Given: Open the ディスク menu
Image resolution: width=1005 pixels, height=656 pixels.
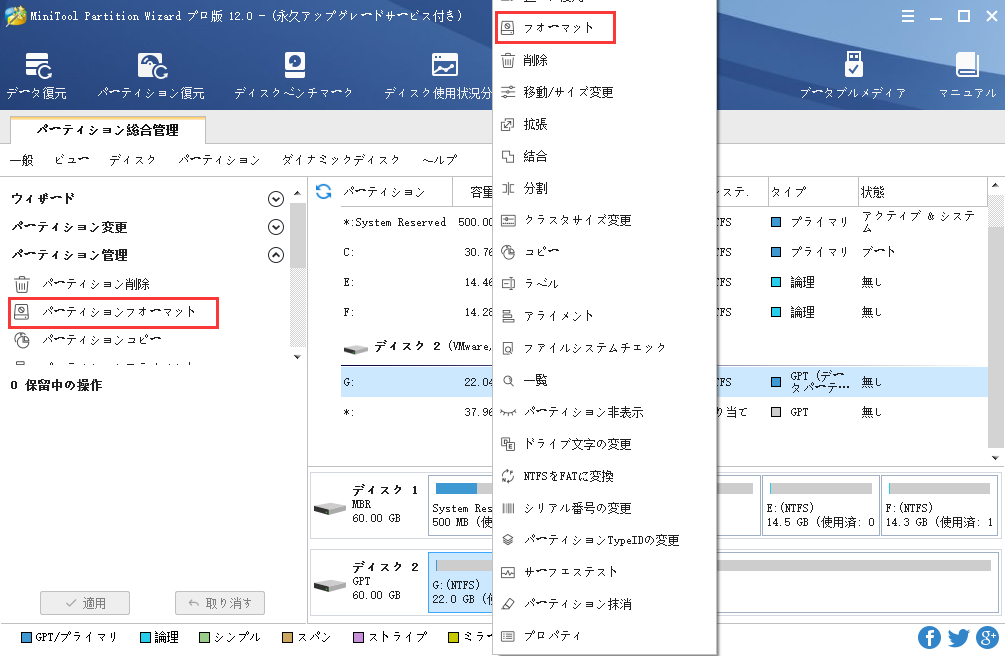Looking at the screenshot, I should click(x=131, y=159).
